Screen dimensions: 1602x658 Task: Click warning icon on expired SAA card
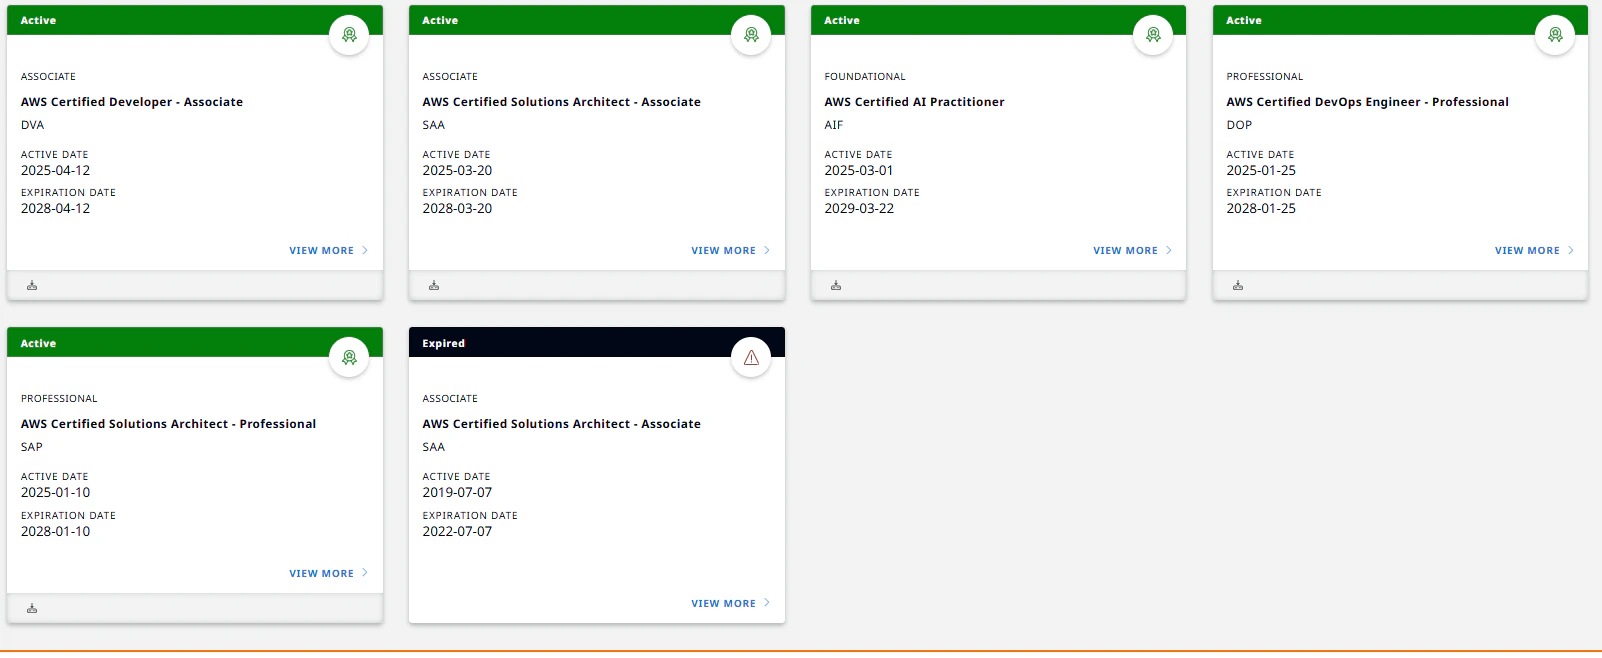pyautogui.click(x=751, y=357)
